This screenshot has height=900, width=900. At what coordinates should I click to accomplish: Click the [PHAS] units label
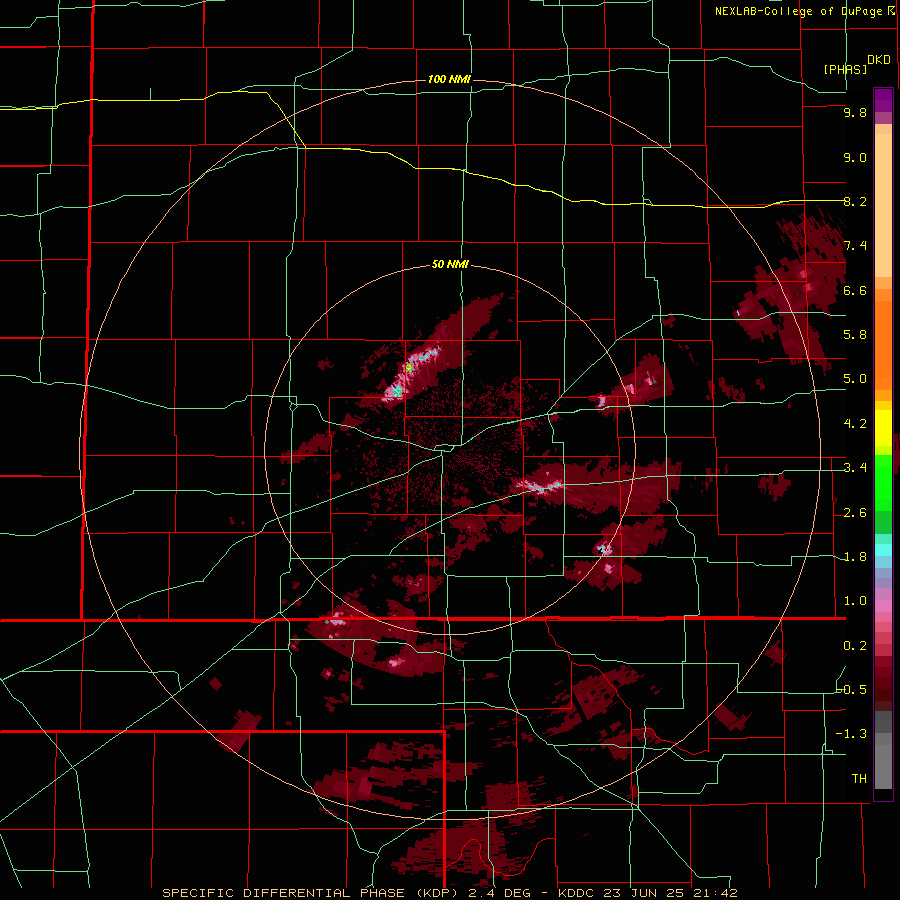click(845, 69)
